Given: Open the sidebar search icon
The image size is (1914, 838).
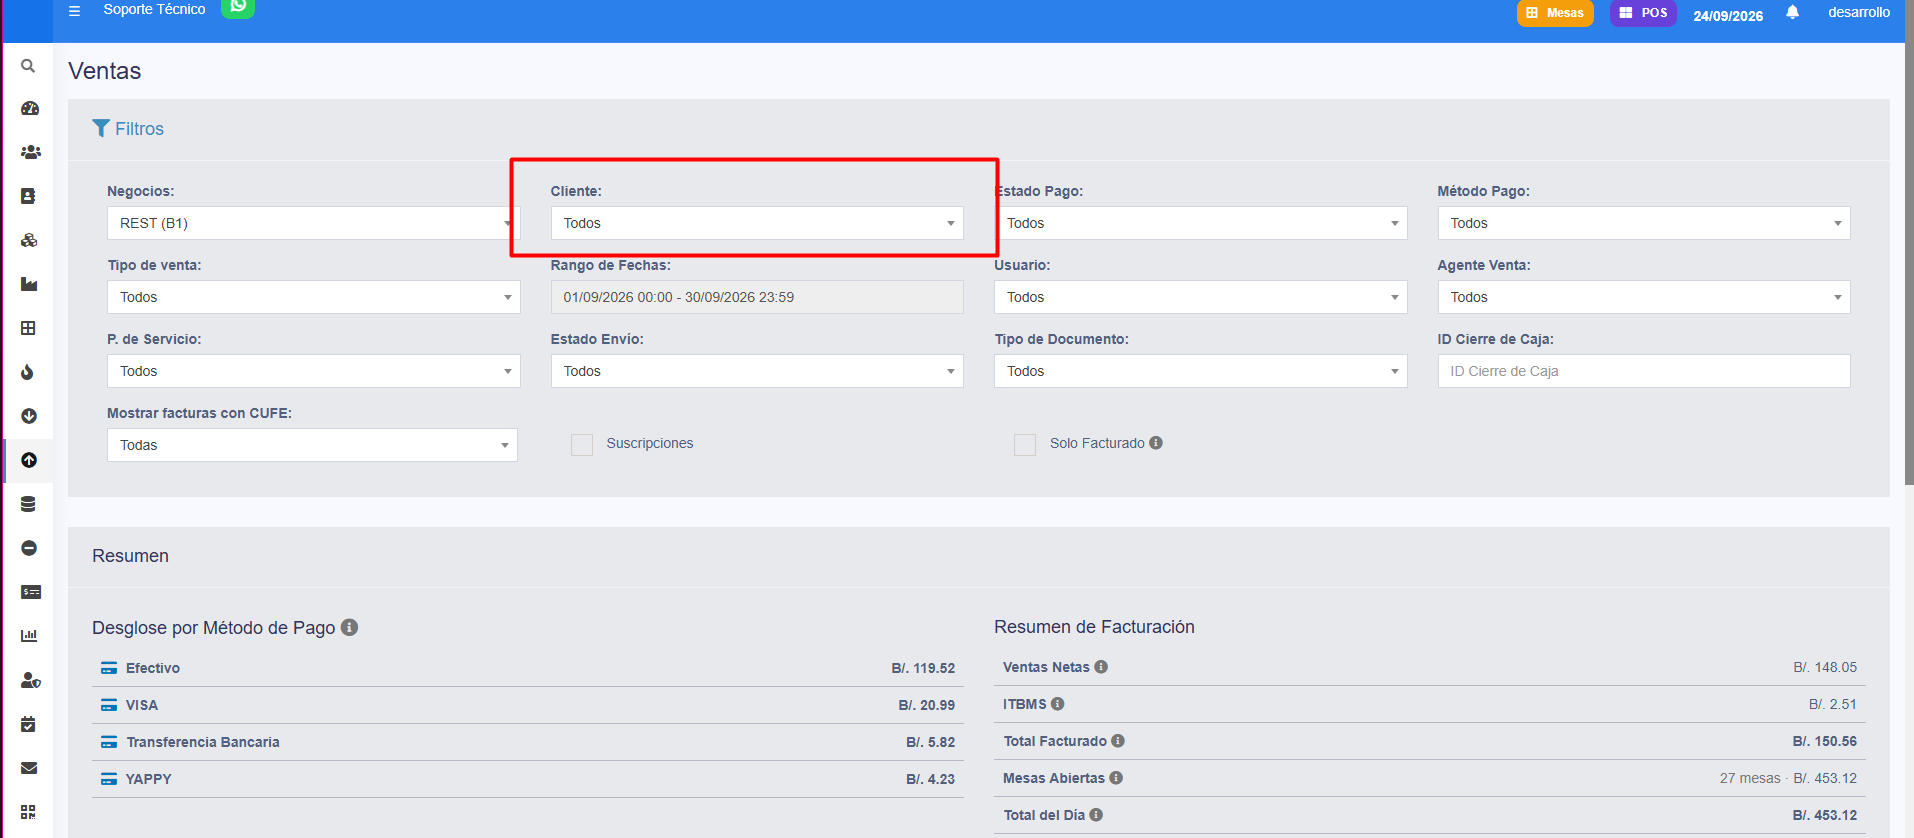Looking at the screenshot, I should click(28, 65).
